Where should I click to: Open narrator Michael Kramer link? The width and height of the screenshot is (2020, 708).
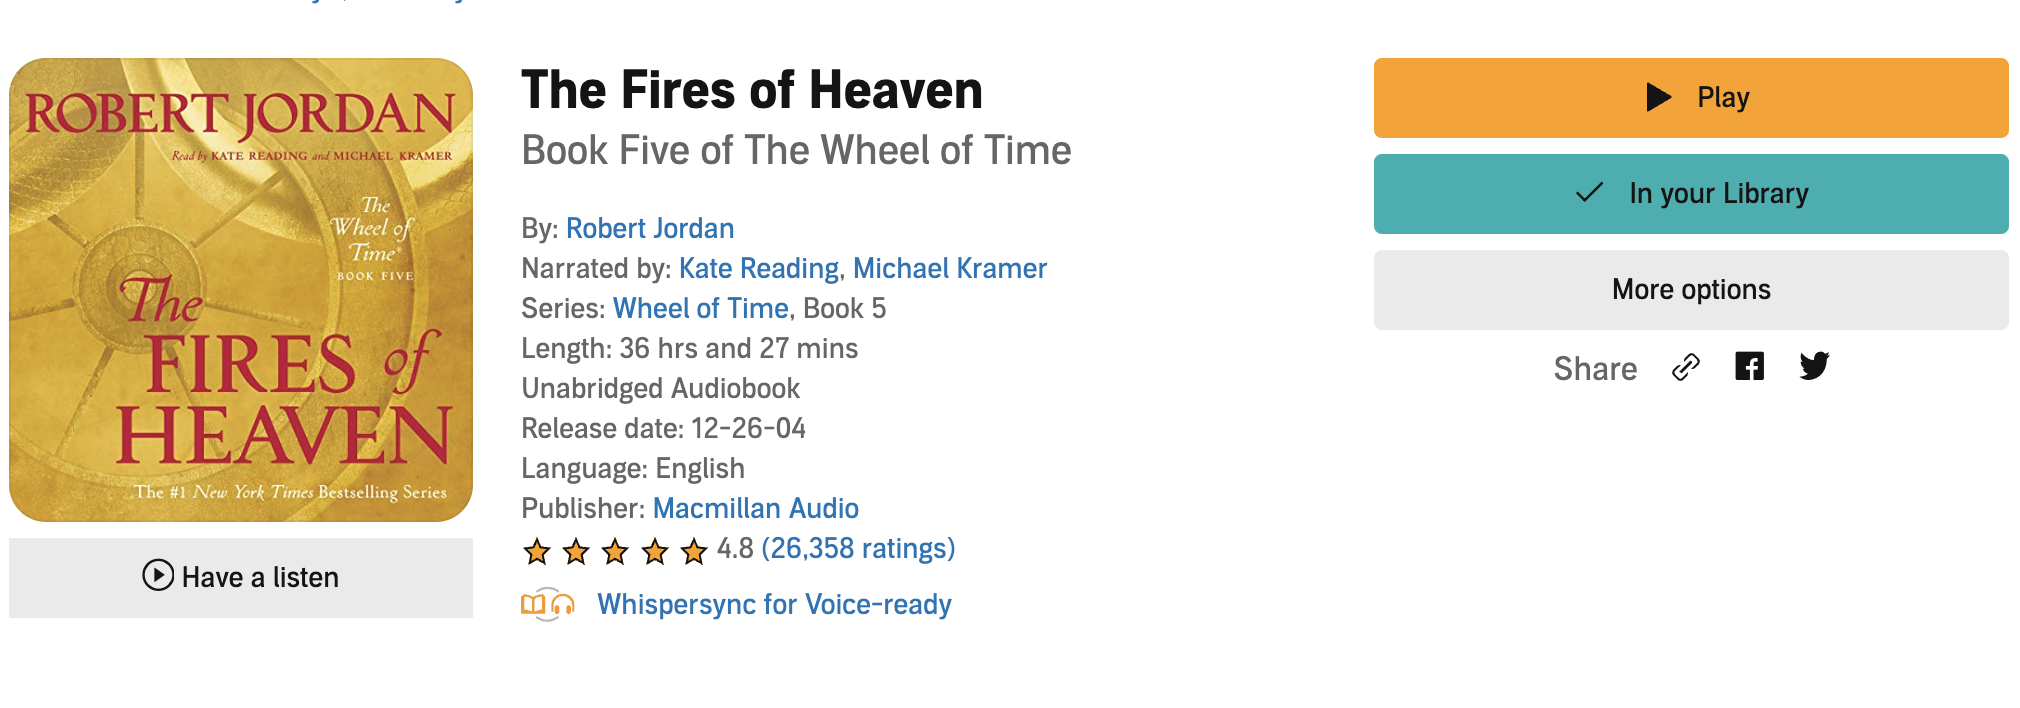point(949,269)
